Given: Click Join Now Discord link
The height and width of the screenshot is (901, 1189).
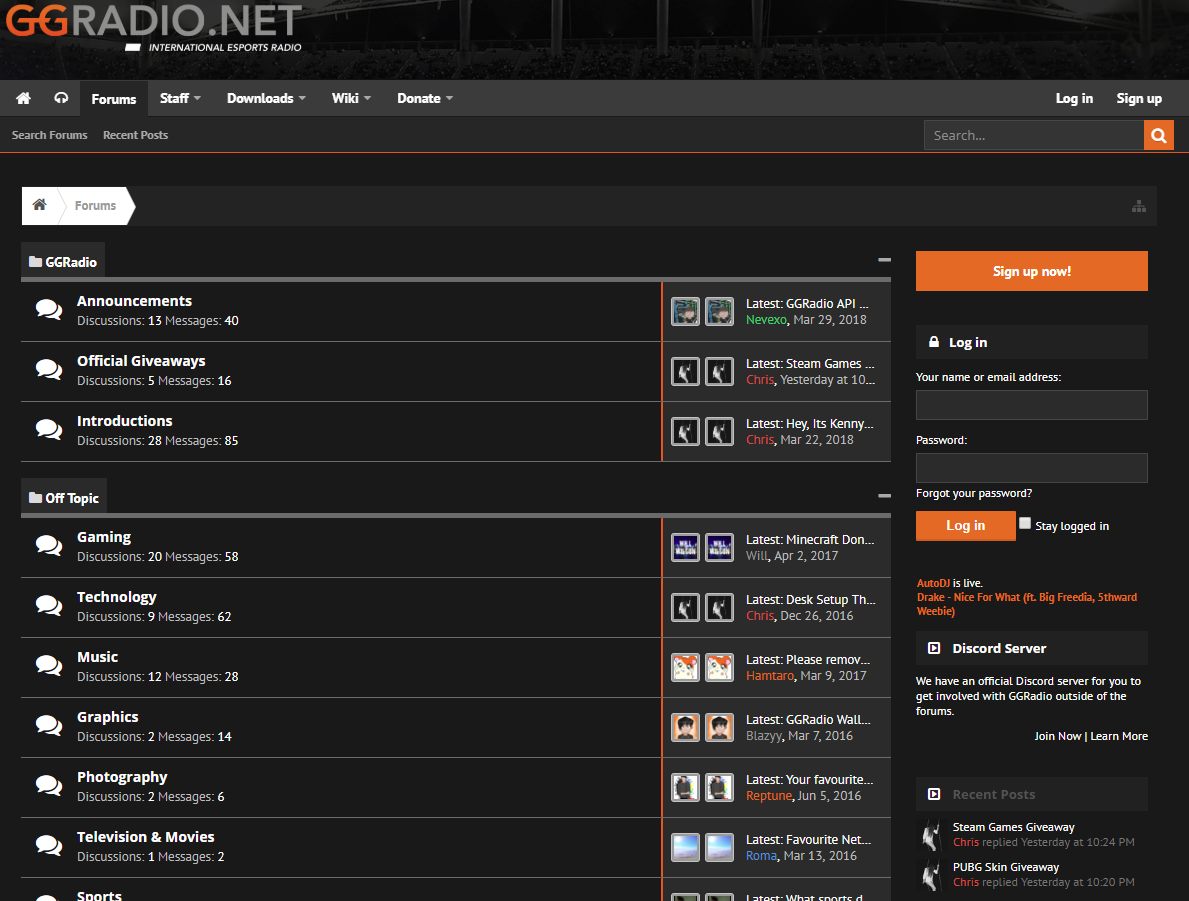Looking at the screenshot, I should click(1058, 736).
